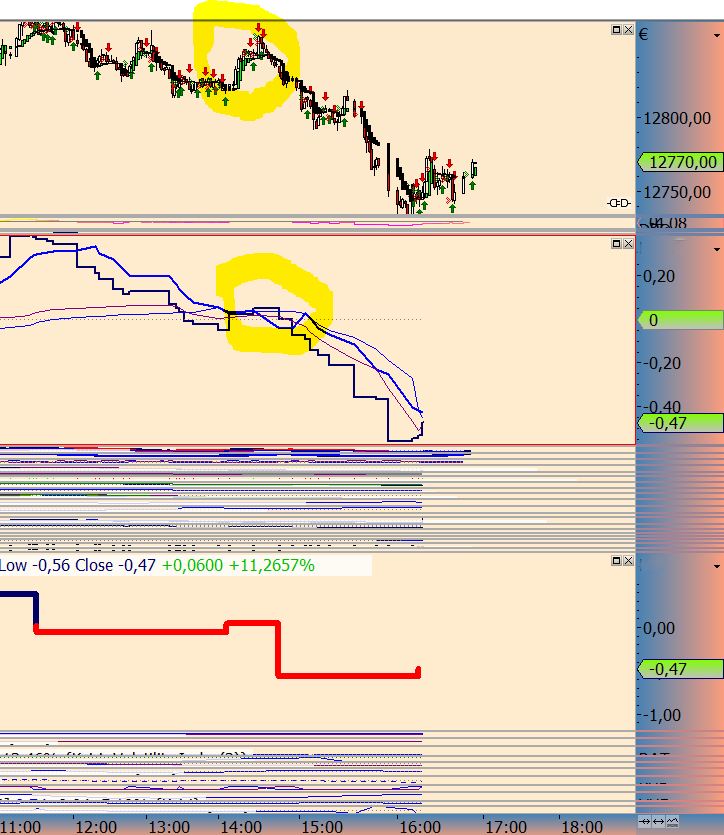This screenshot has height=835, width=724.
Task: Open the middle indicator pane's axis dropdown arrow
Action: tap(717, 249)
